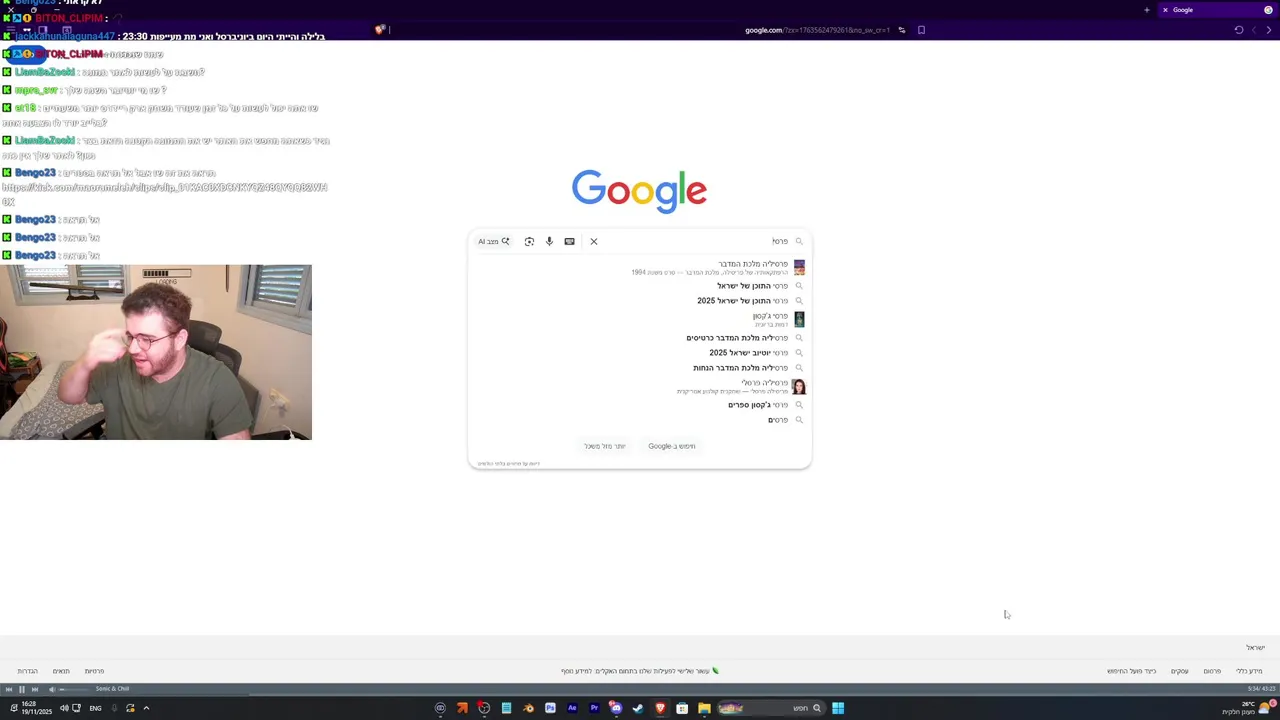Reload the page
This screenshot has height=720, width=1280.
click(x=1238, y=30)
